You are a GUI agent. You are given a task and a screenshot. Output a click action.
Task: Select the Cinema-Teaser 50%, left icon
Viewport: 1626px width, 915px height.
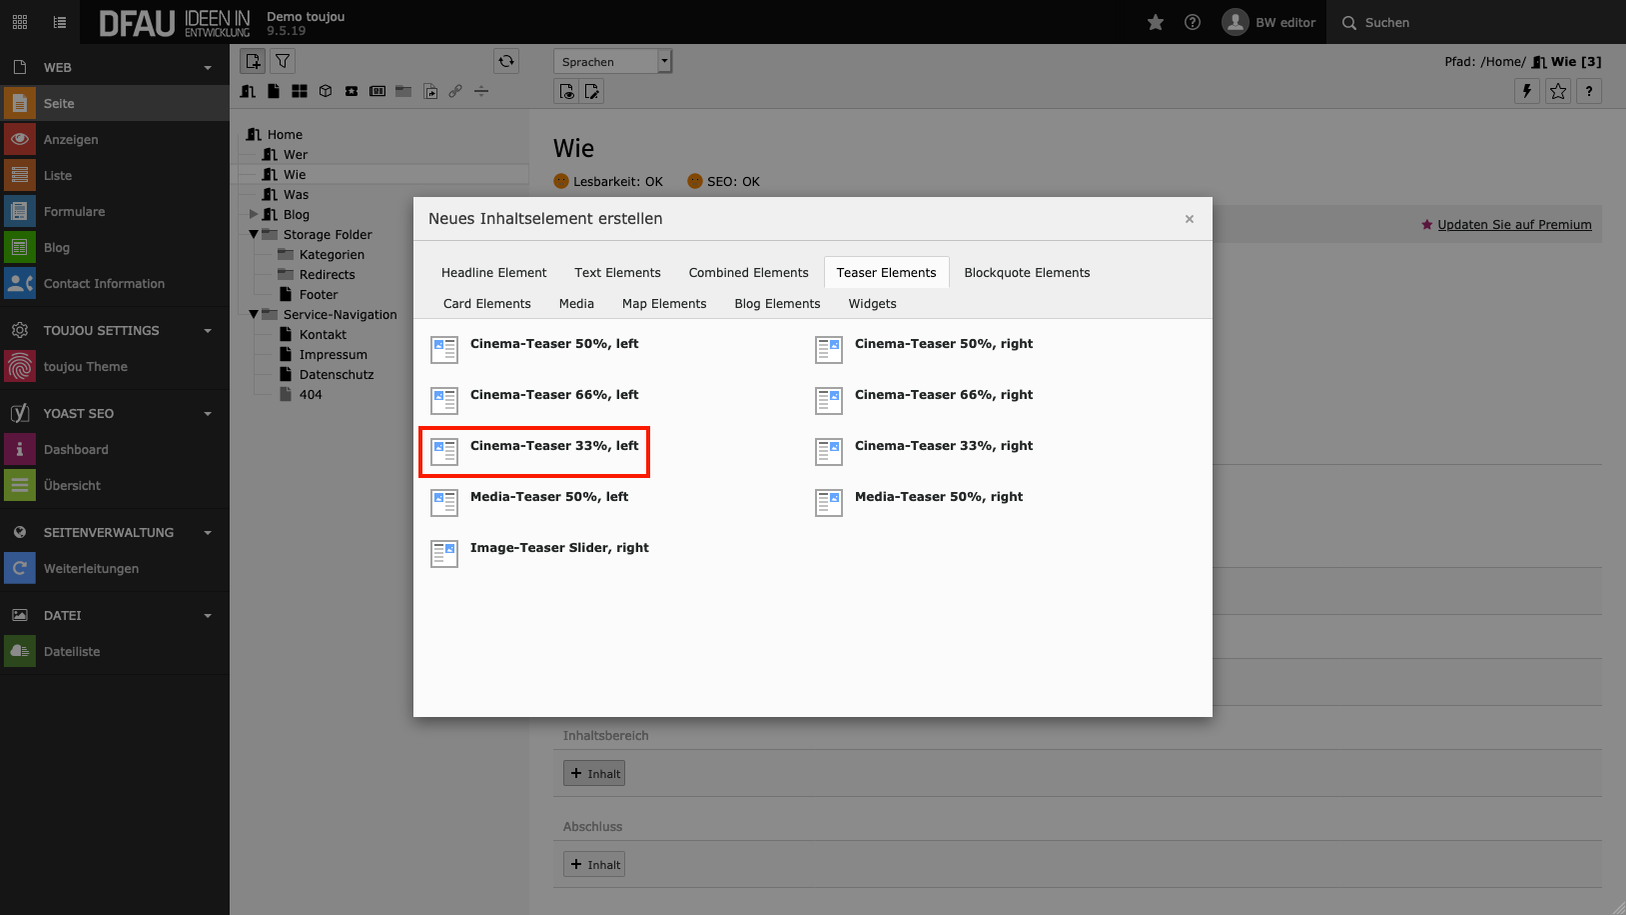click(444, 349)
